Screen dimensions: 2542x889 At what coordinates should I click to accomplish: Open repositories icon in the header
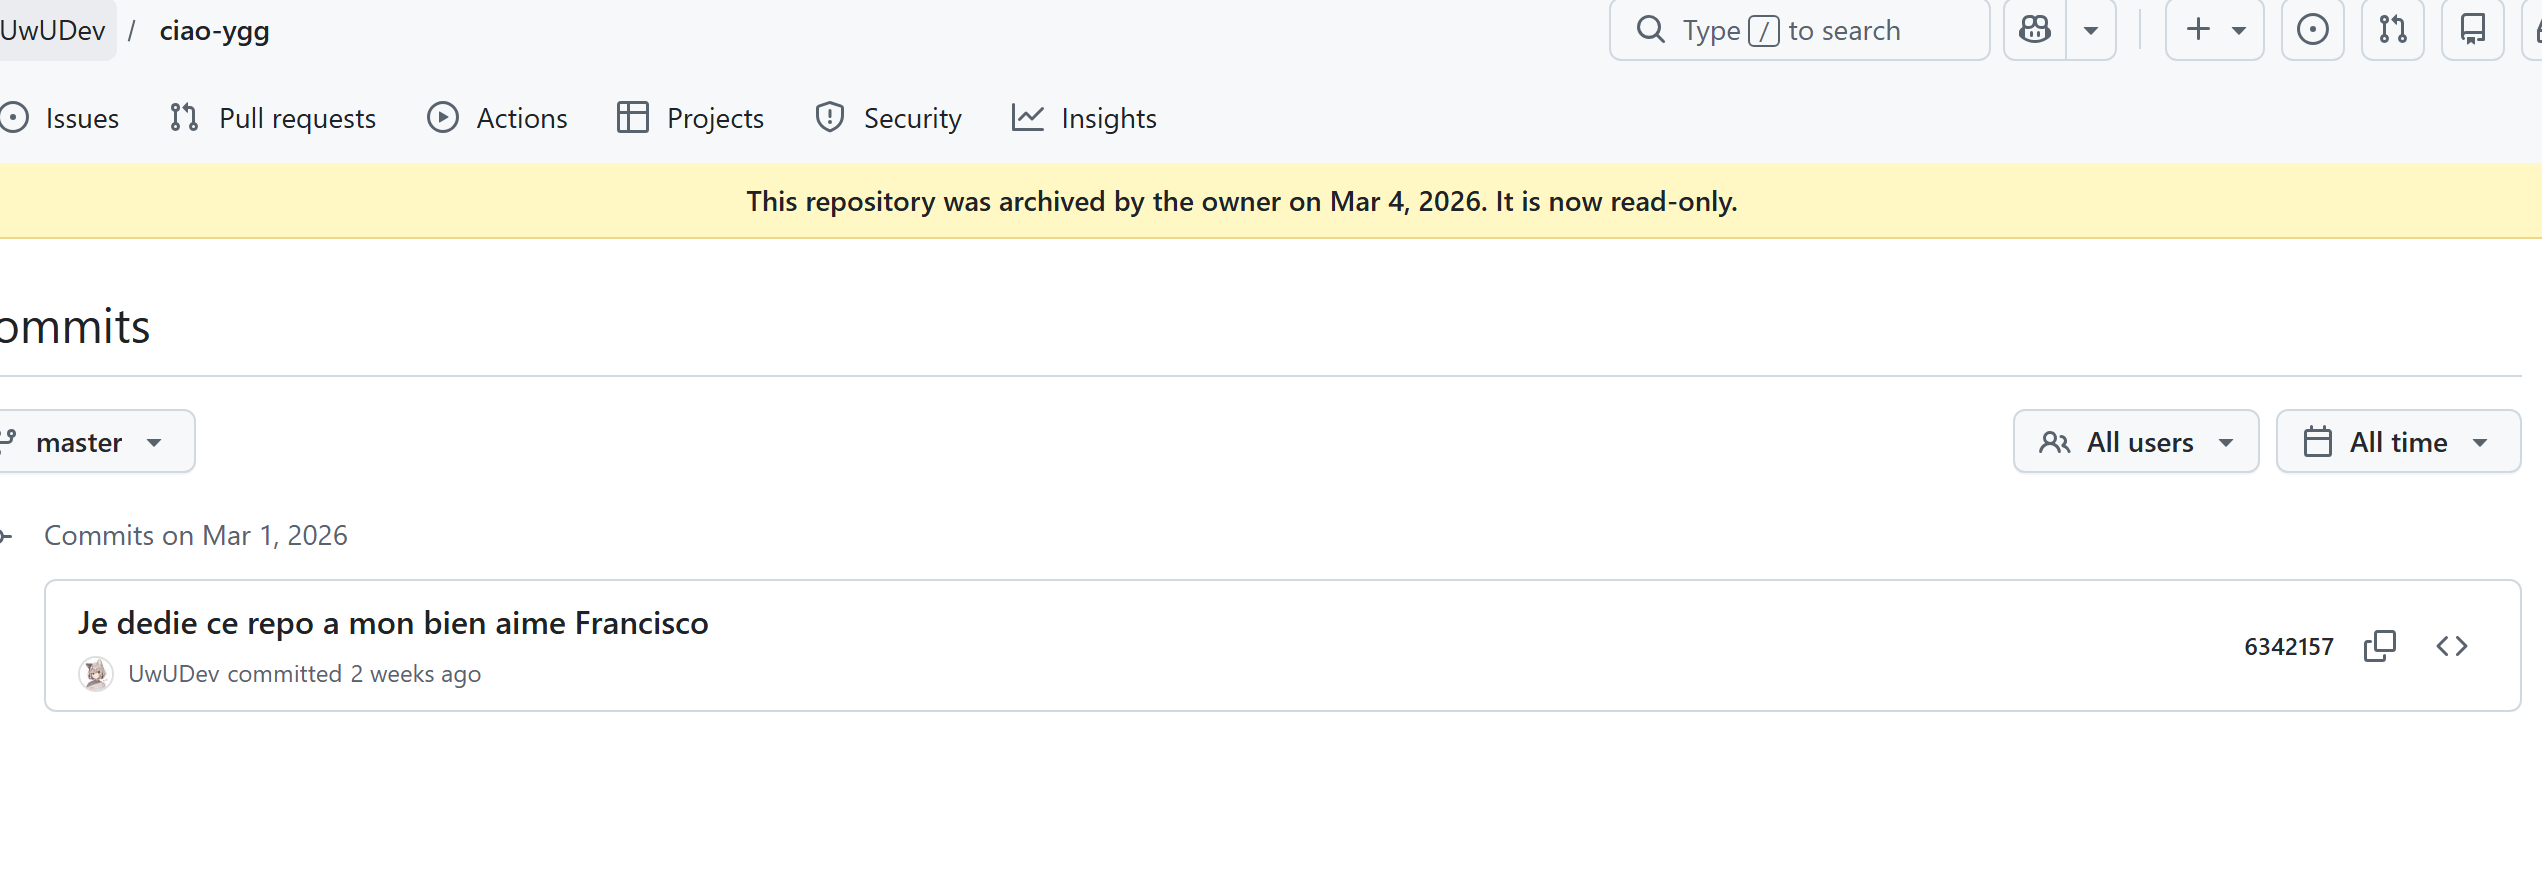click(2472, 30)
